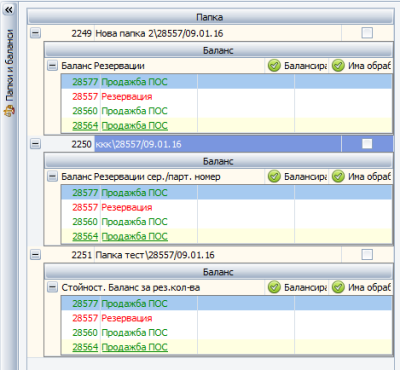Click Има обраб check icon in Баланс Резервации row
This screenshot has width=400, height=370.
[338, 66]
